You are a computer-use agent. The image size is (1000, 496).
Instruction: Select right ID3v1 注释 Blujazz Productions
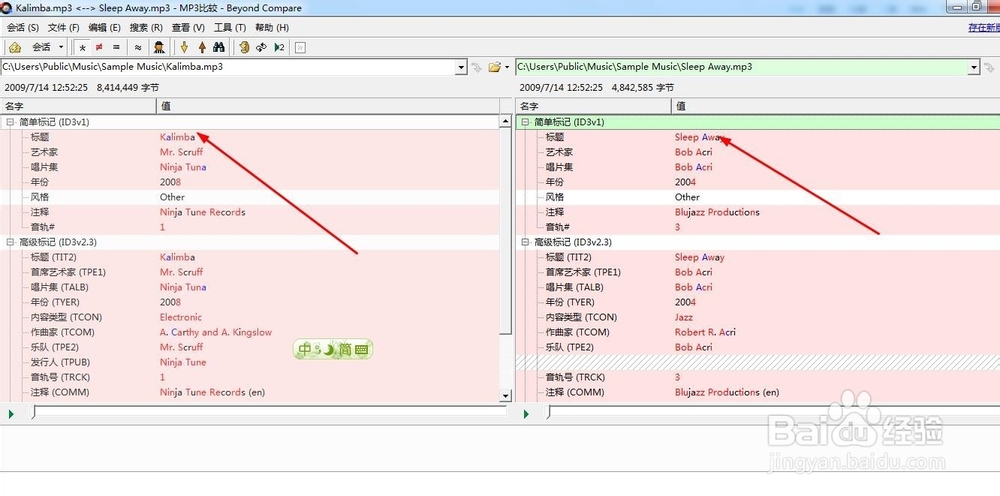[x=717, y=212]
